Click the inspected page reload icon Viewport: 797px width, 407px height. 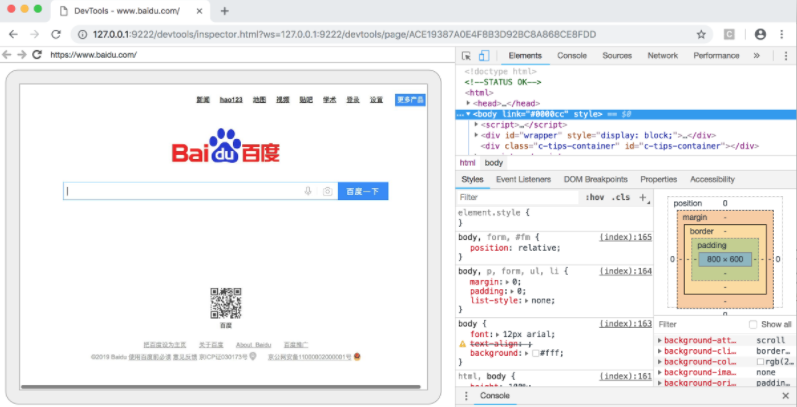(37, 54)
